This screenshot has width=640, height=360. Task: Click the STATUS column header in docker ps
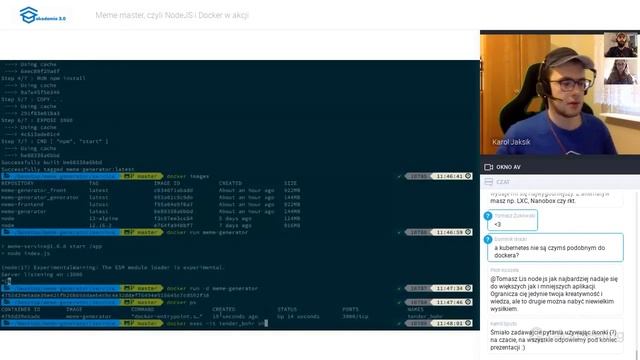[287, 309]
